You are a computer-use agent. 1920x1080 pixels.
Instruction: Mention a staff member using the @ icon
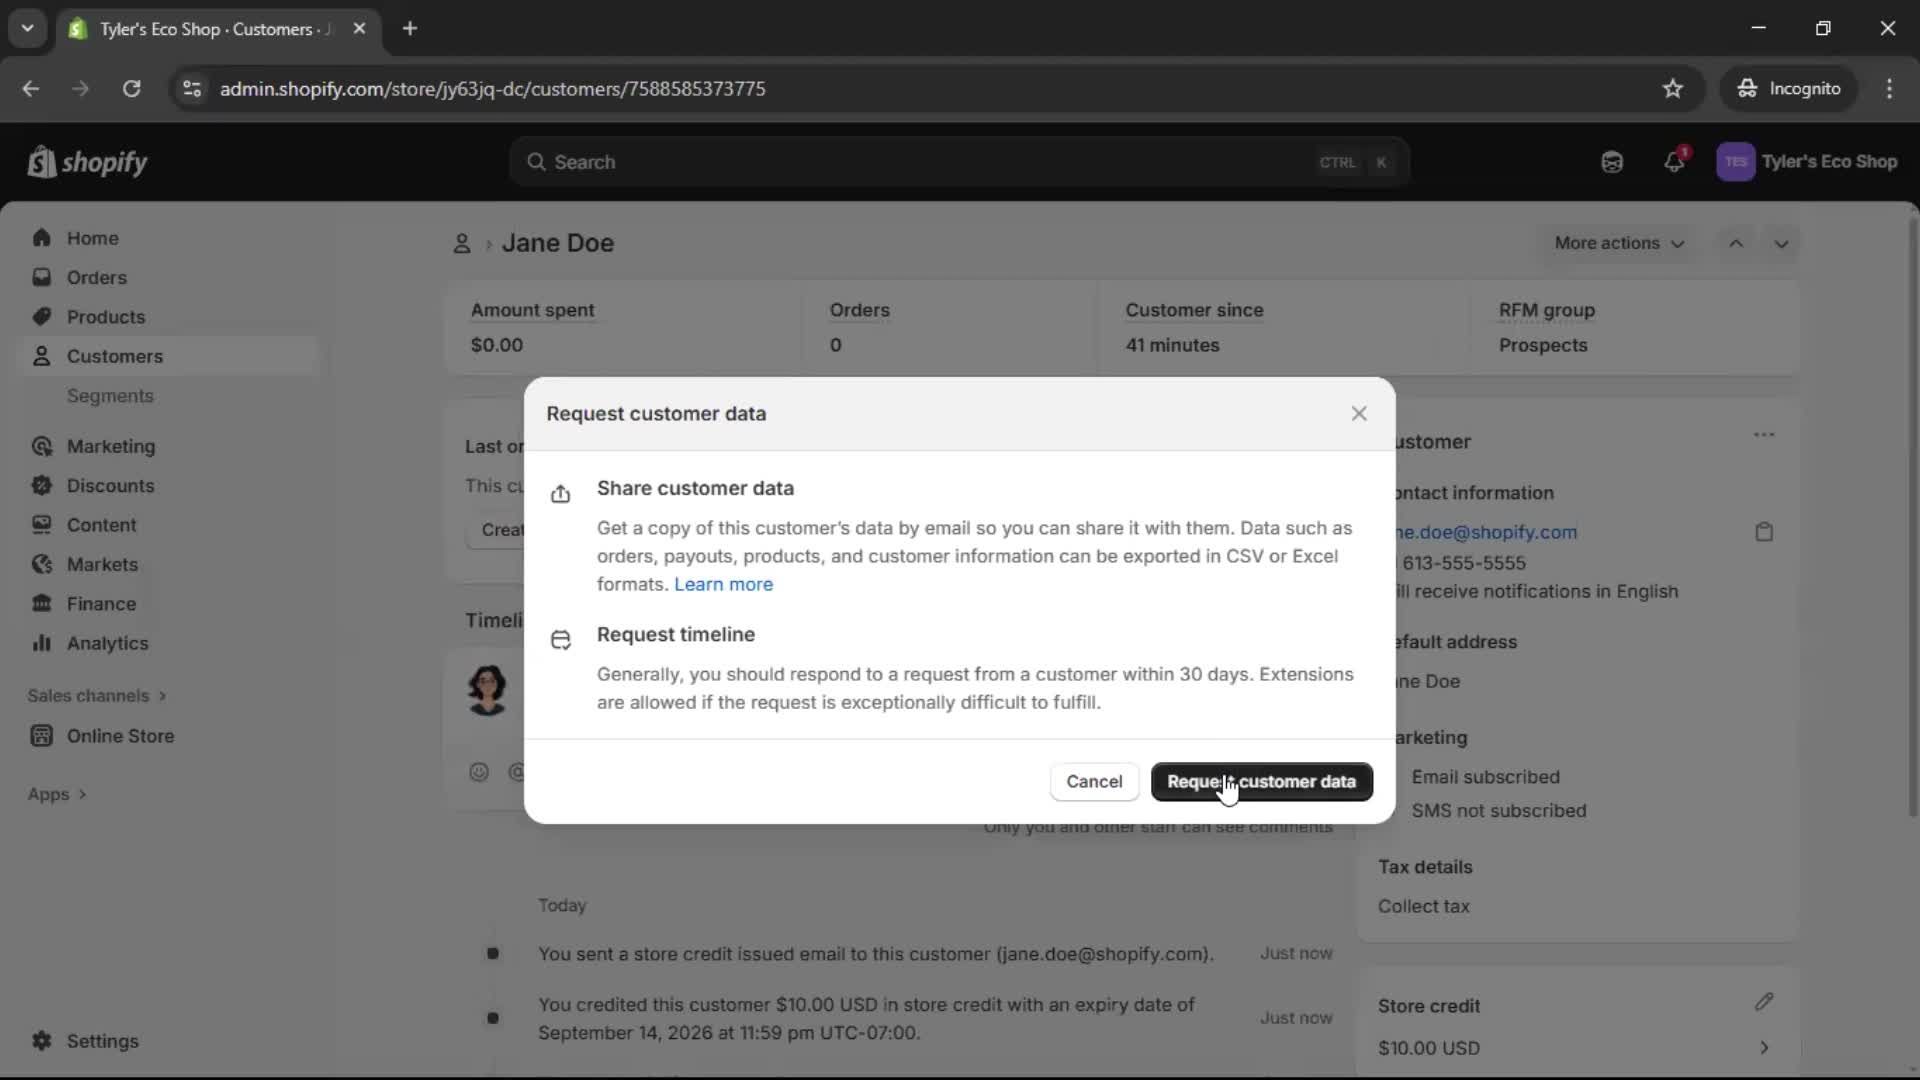[x=517, y=772]
